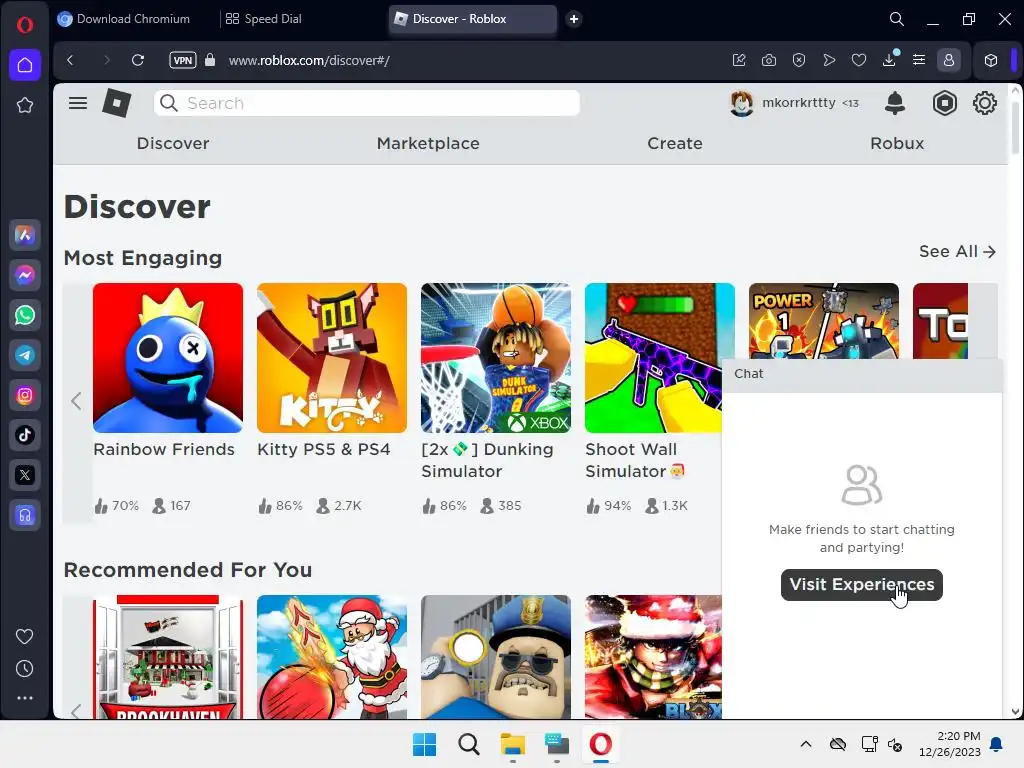
Task: Click the share page icon in the address bar
Action: pyautogui.click(x=739, y=60)
